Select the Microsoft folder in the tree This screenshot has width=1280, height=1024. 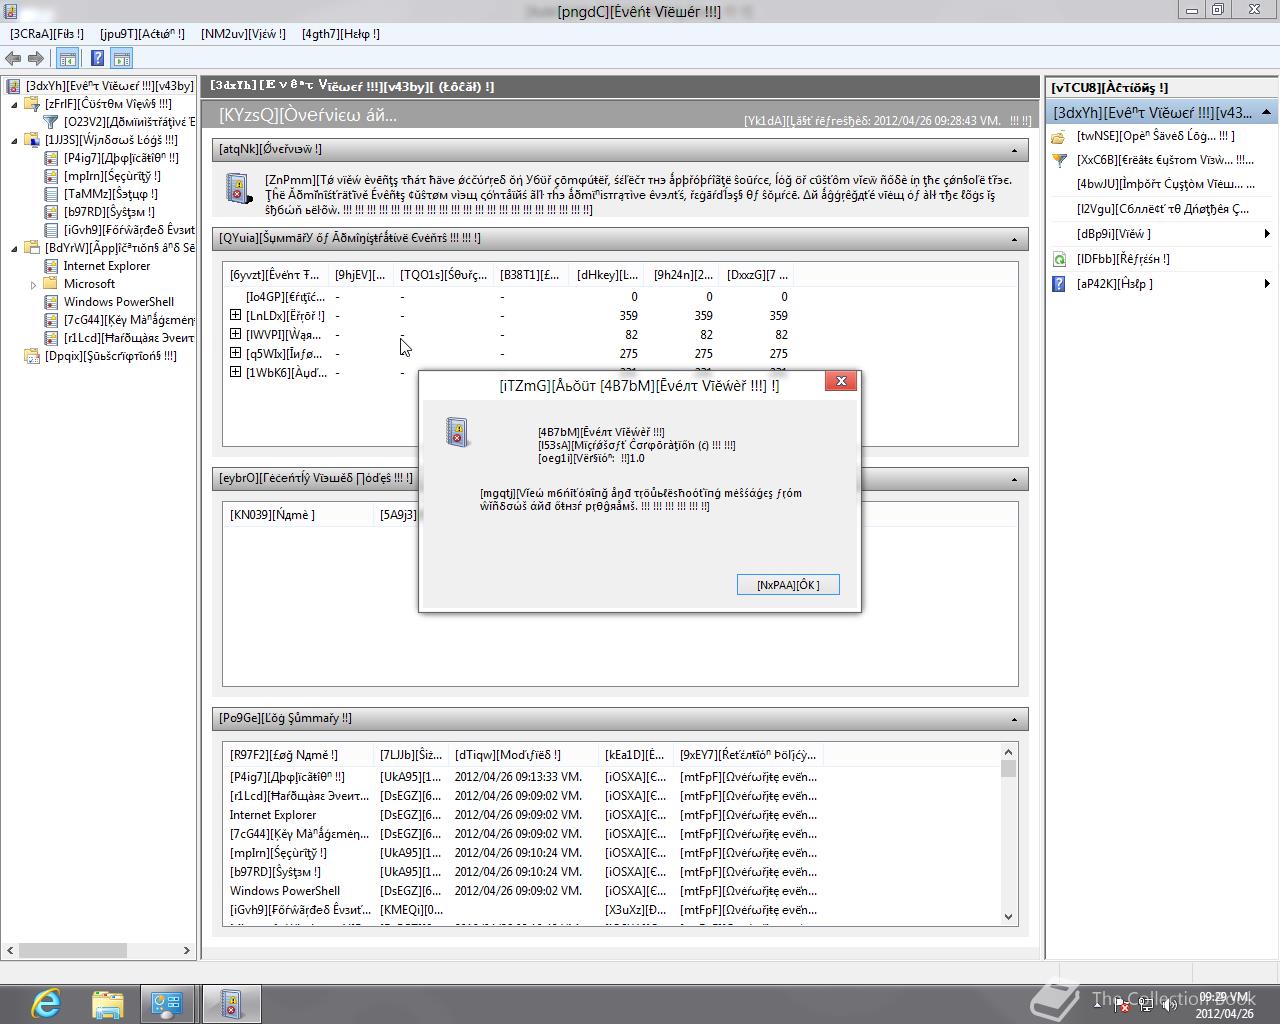89,284
